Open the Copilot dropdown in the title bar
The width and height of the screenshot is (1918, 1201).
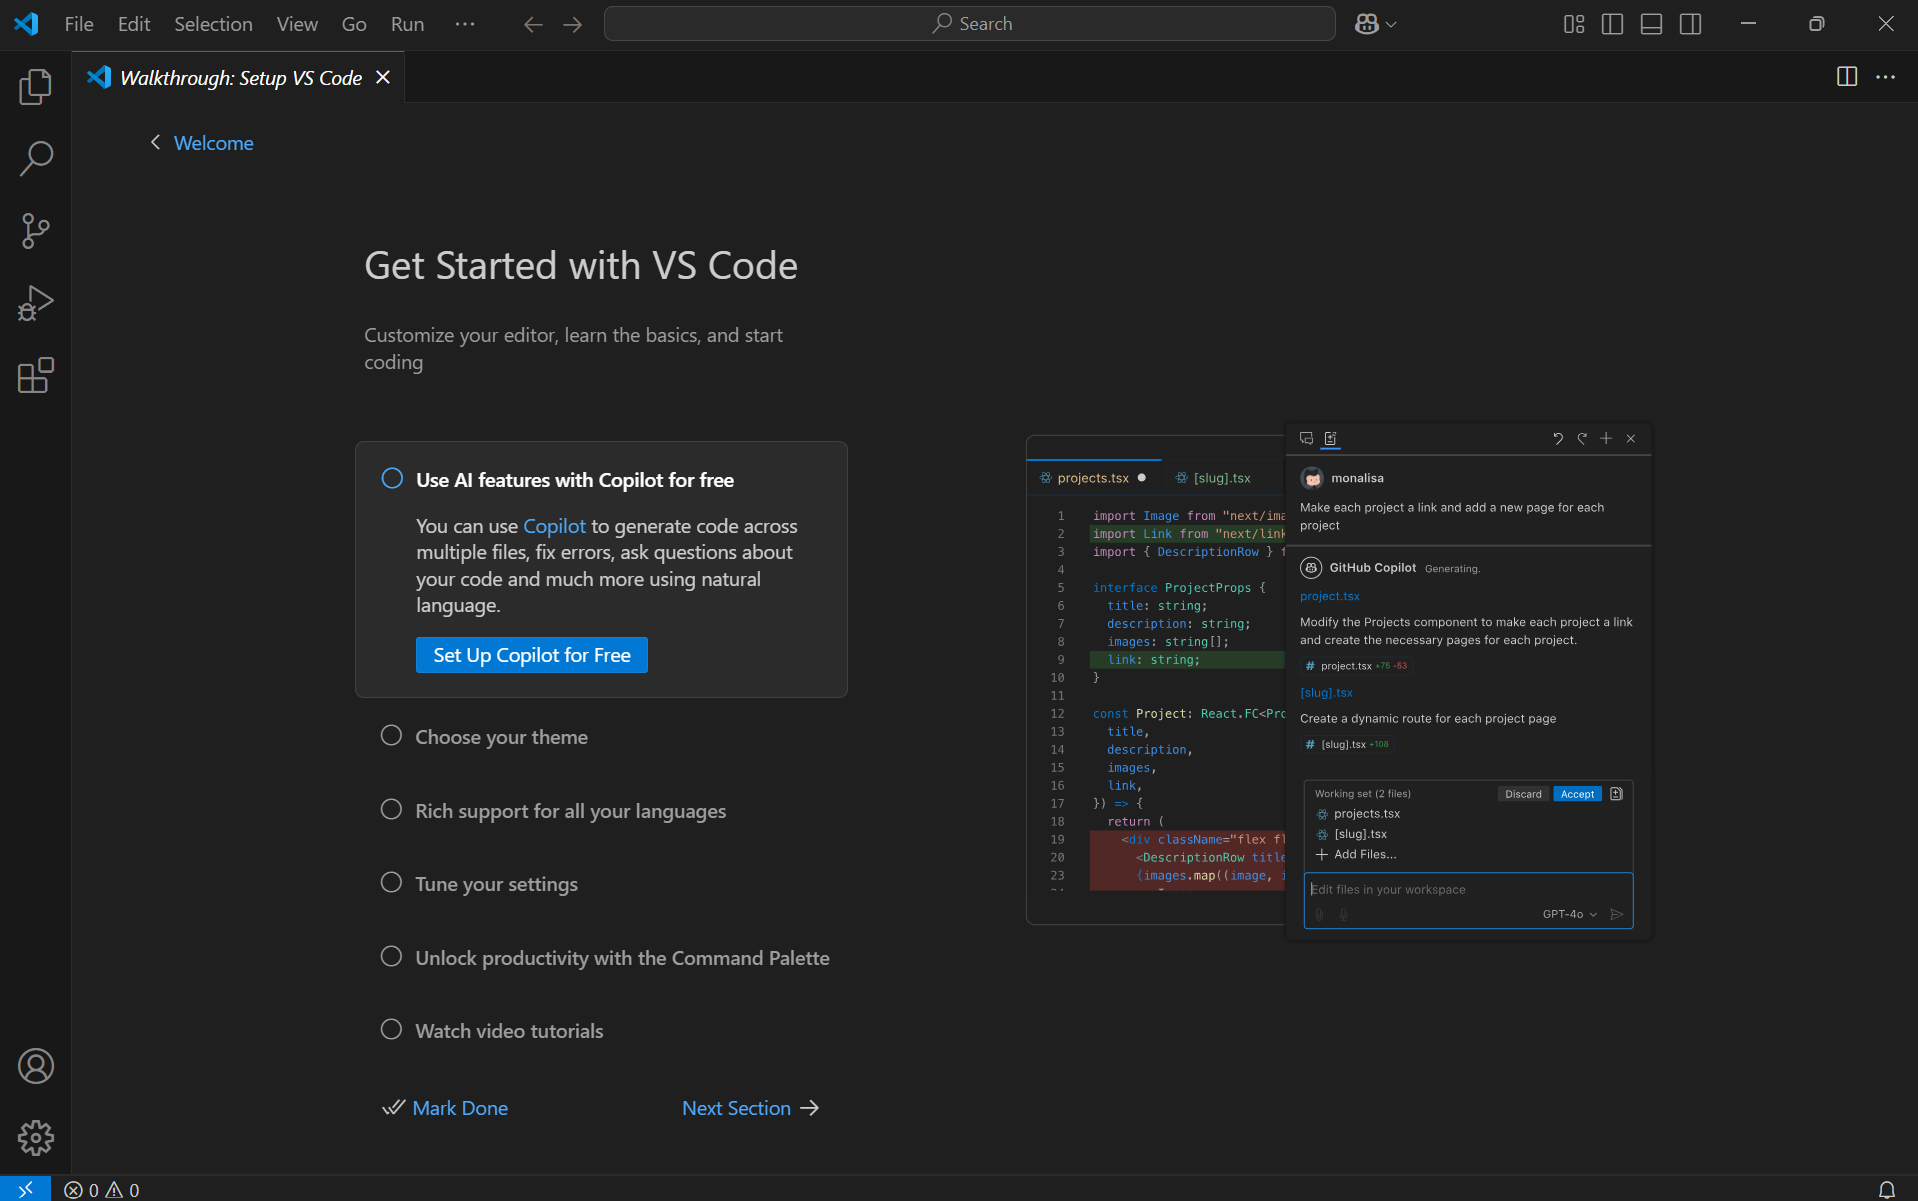[x=1375, y=23]
